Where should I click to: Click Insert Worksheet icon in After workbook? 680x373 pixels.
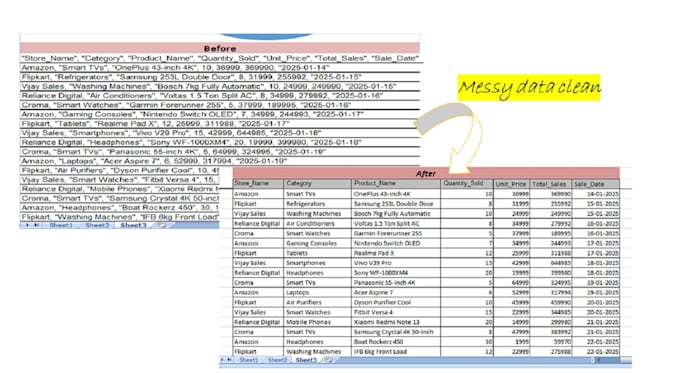(329, 360)
